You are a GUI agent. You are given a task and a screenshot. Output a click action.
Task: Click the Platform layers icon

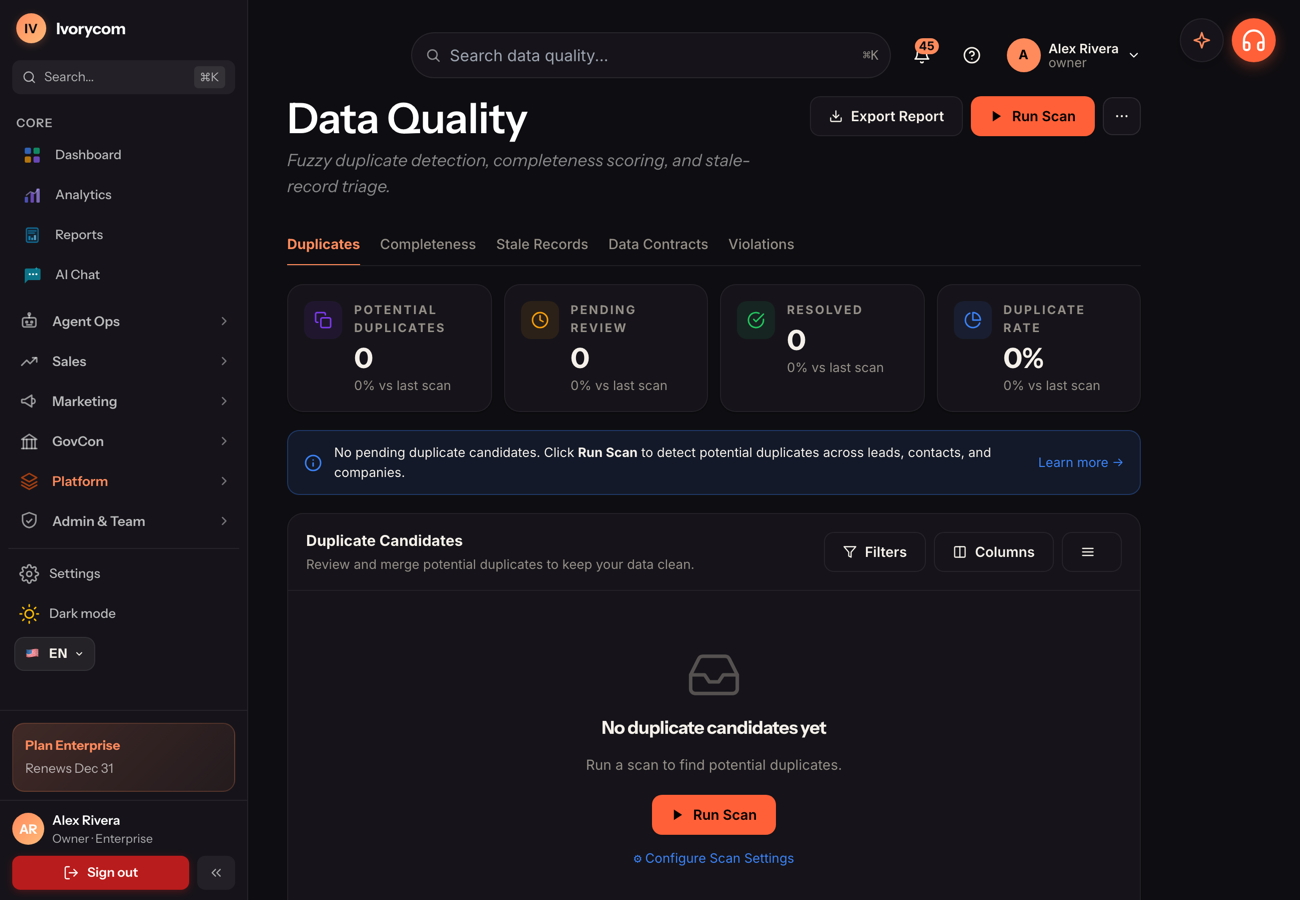29,481
